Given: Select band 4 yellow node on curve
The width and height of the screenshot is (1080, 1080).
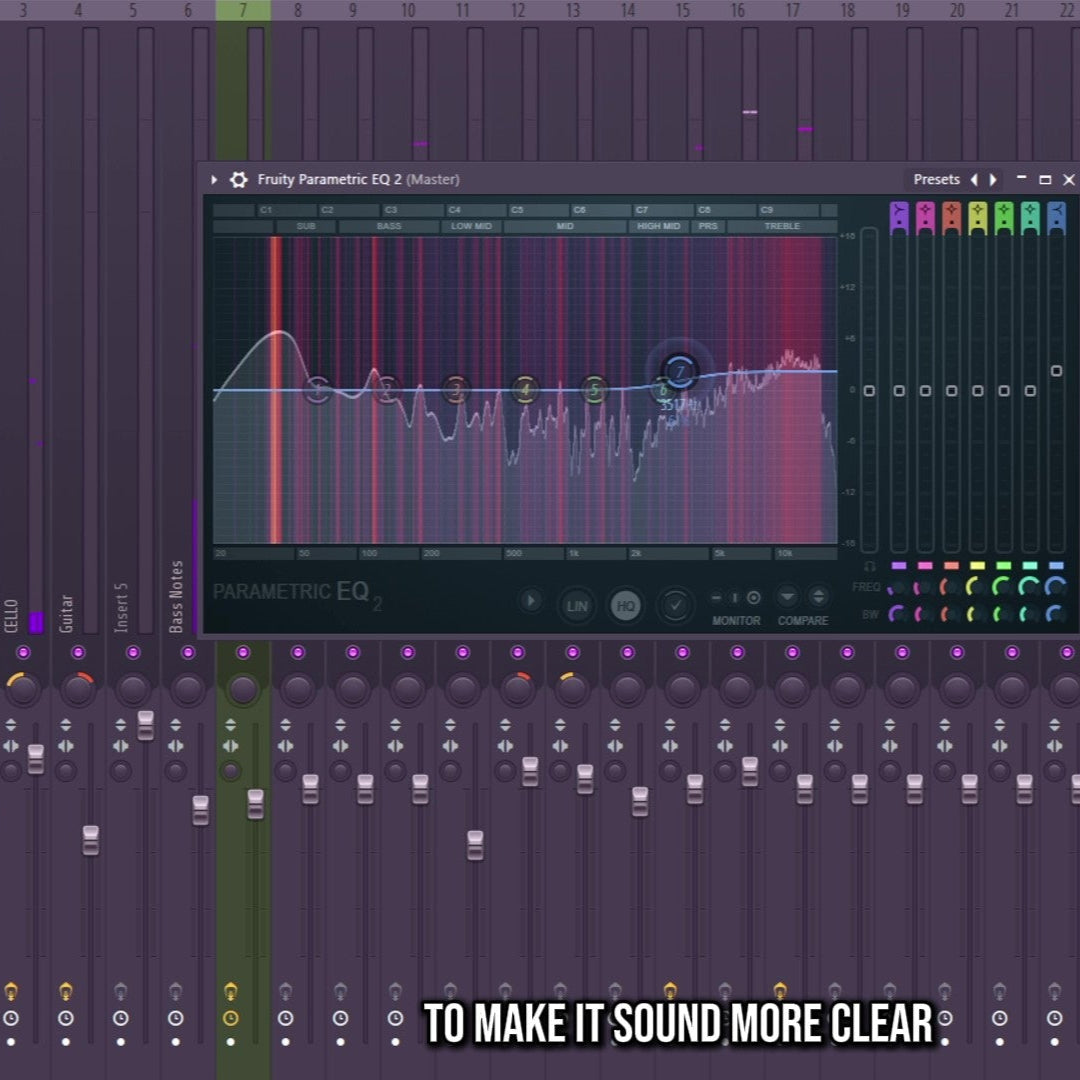Looking at the screenshot, I should [525, 389].
